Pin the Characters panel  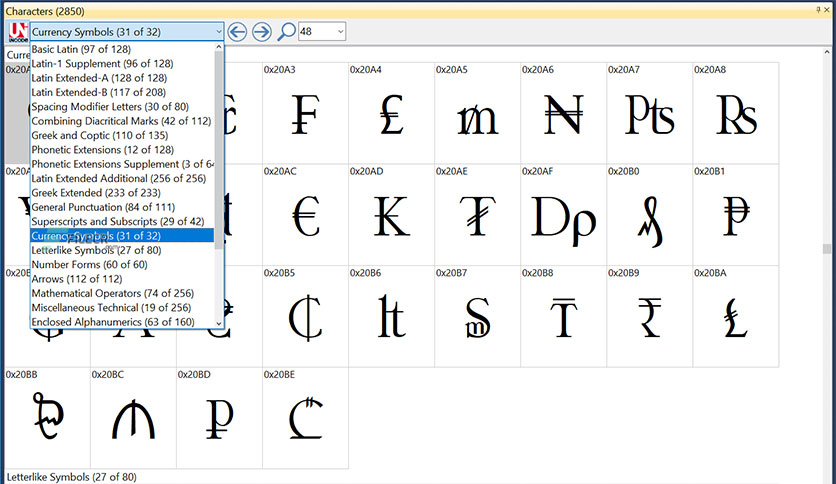click(x=818, y=10)
